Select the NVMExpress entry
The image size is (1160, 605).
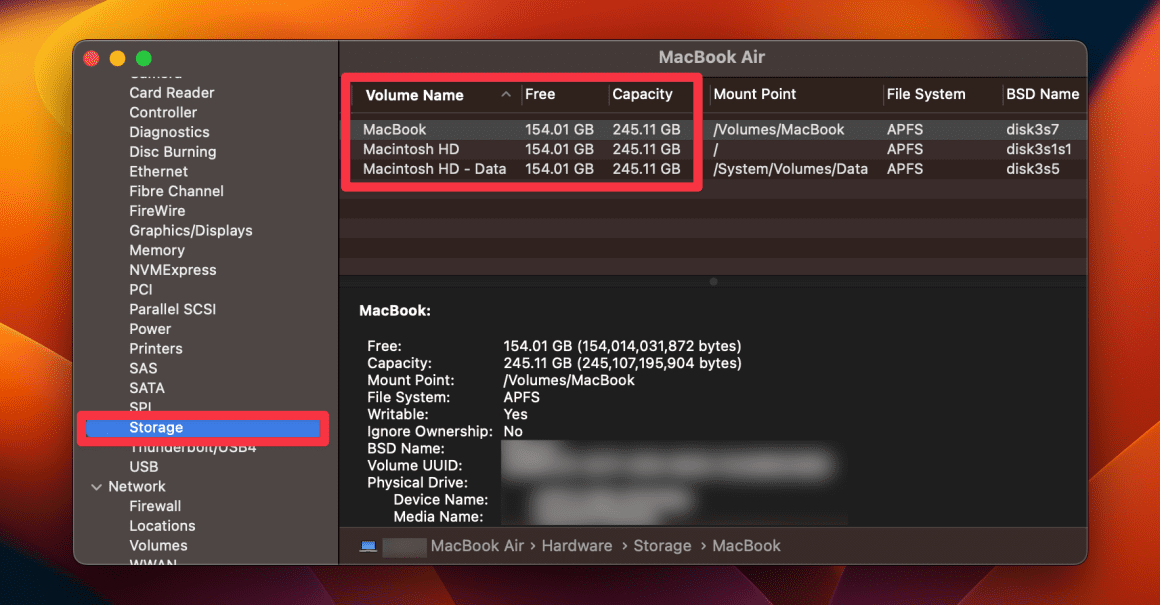pyautogui.click(x=172, y=269)
